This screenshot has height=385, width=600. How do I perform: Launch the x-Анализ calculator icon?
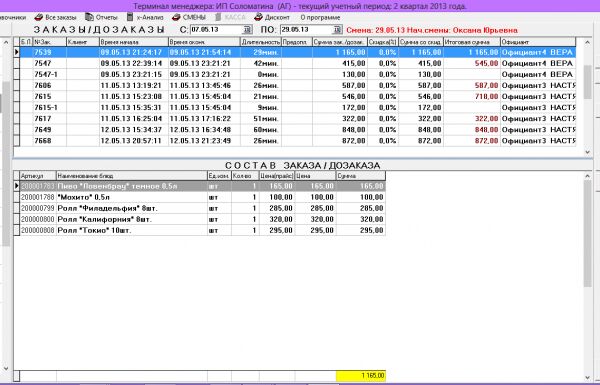130,17
